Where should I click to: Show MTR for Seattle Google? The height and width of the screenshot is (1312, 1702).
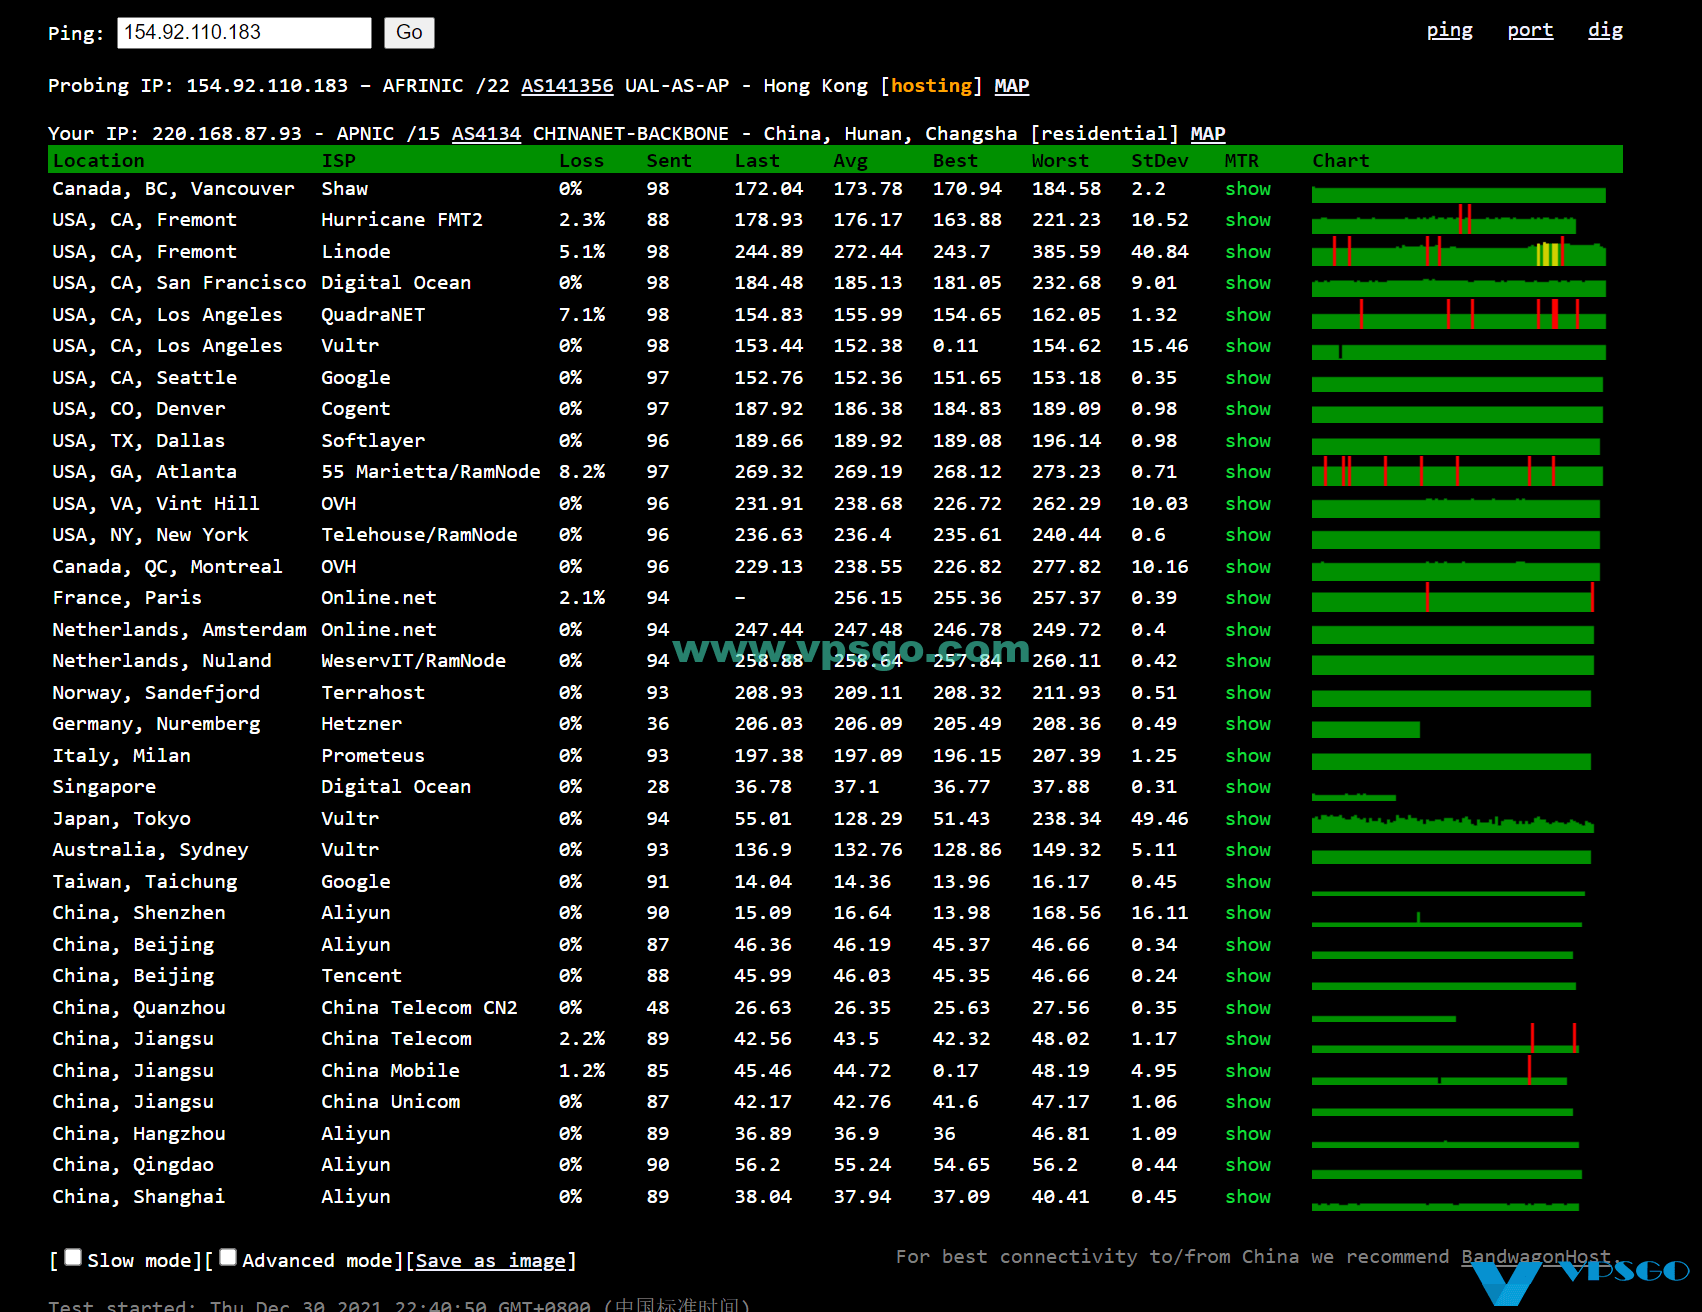pos(1248,378)
